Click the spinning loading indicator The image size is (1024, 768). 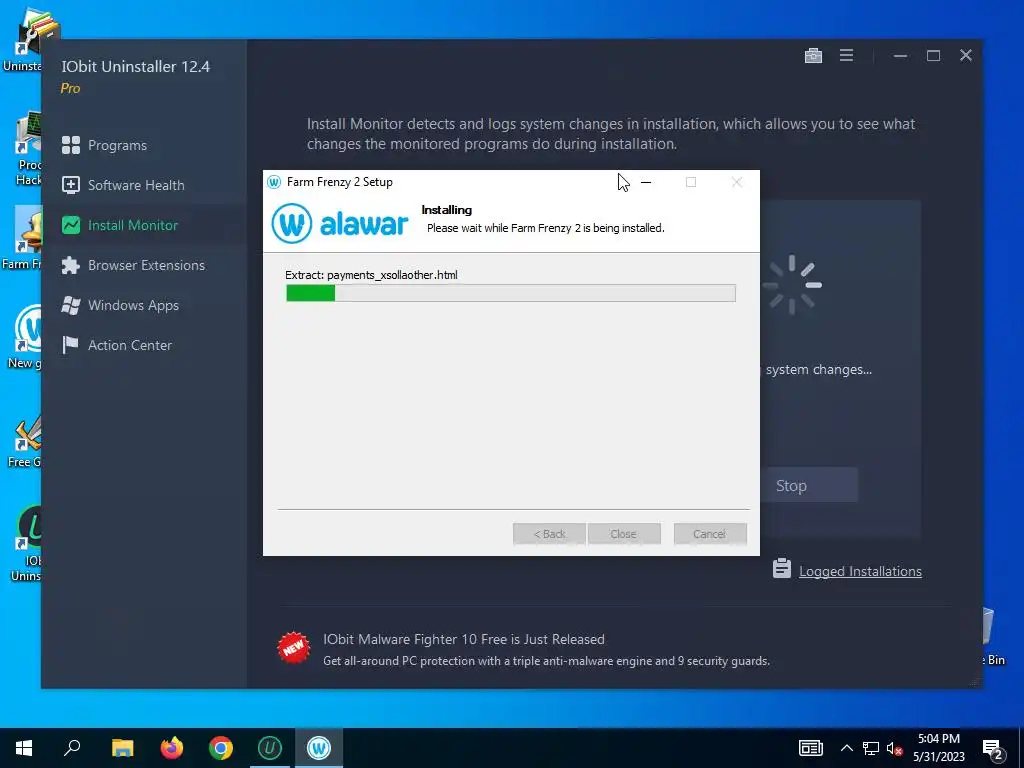click(792, 284)
